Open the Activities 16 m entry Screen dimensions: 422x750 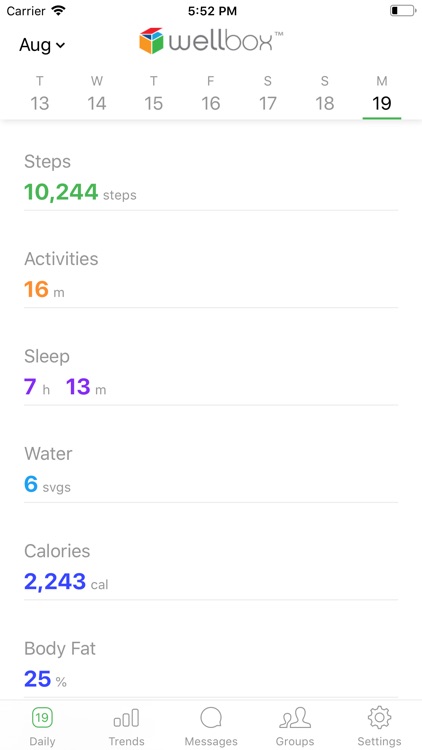click(211, 278)
